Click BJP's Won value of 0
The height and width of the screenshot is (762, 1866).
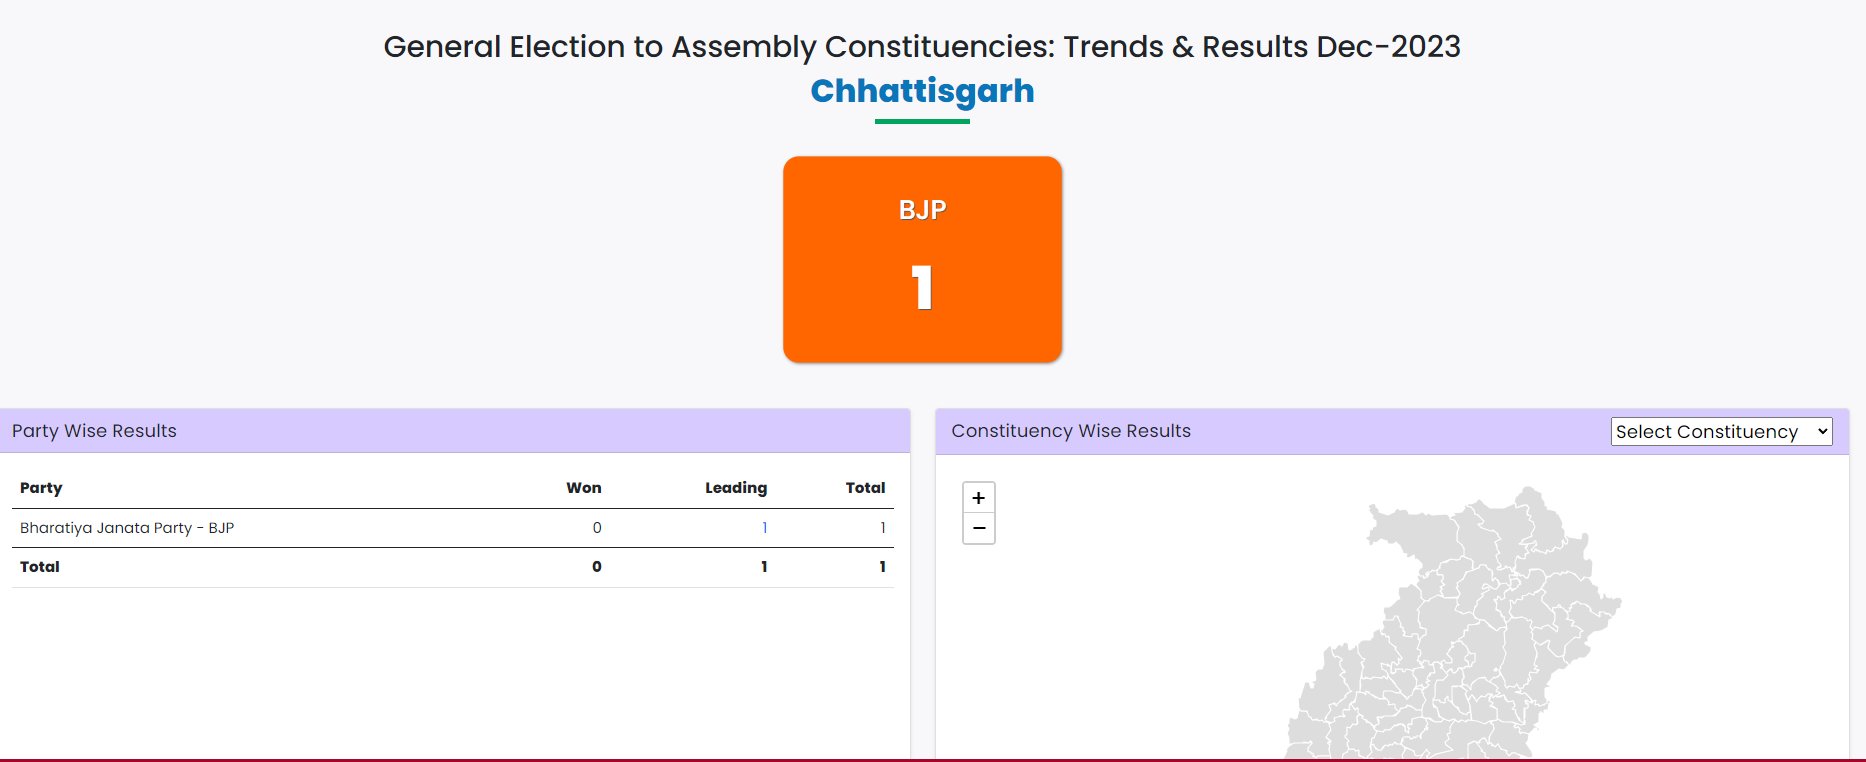tap(597, 528)
